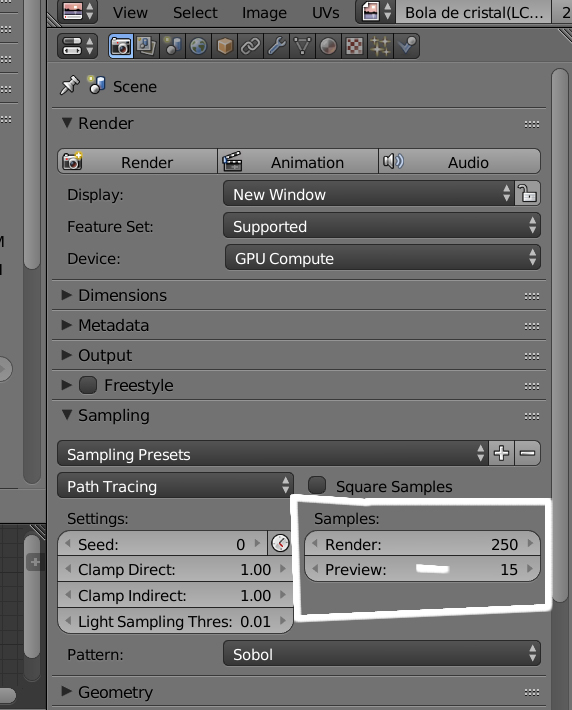Open the Render properties camera tab
This screenshot has height=710, width=572.
121,46
